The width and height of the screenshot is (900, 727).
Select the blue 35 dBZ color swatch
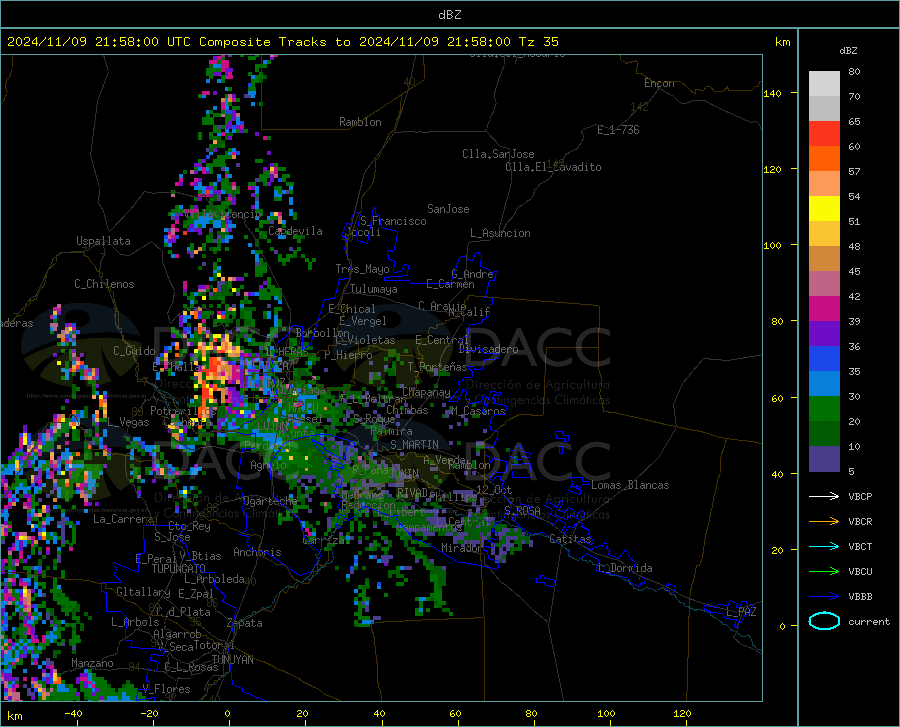tap(824, 359)
